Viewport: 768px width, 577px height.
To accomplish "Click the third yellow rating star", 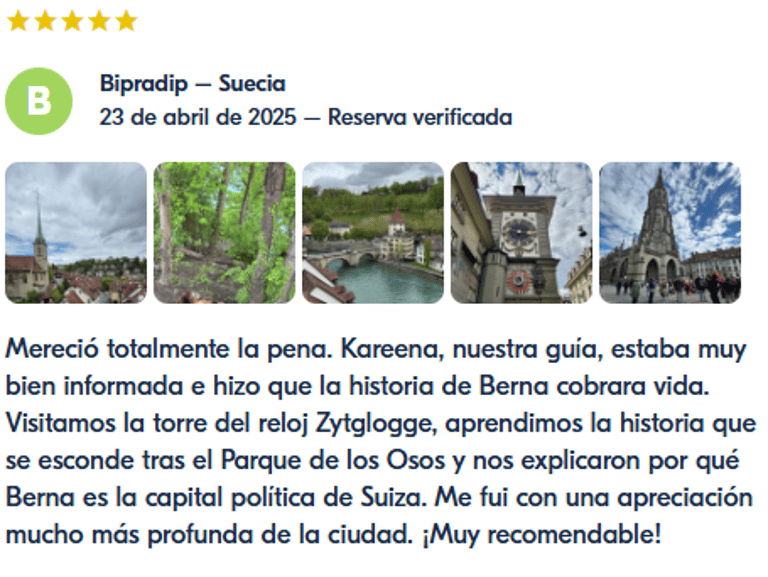I will (72, 22).
